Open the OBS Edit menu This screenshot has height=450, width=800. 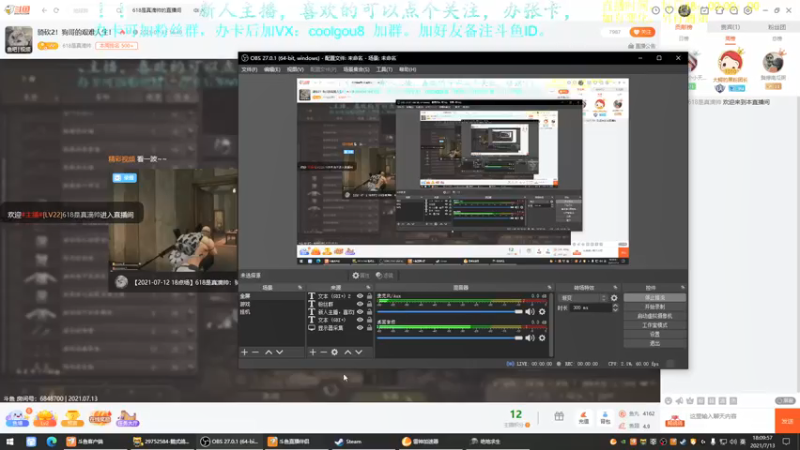[272, 69]
